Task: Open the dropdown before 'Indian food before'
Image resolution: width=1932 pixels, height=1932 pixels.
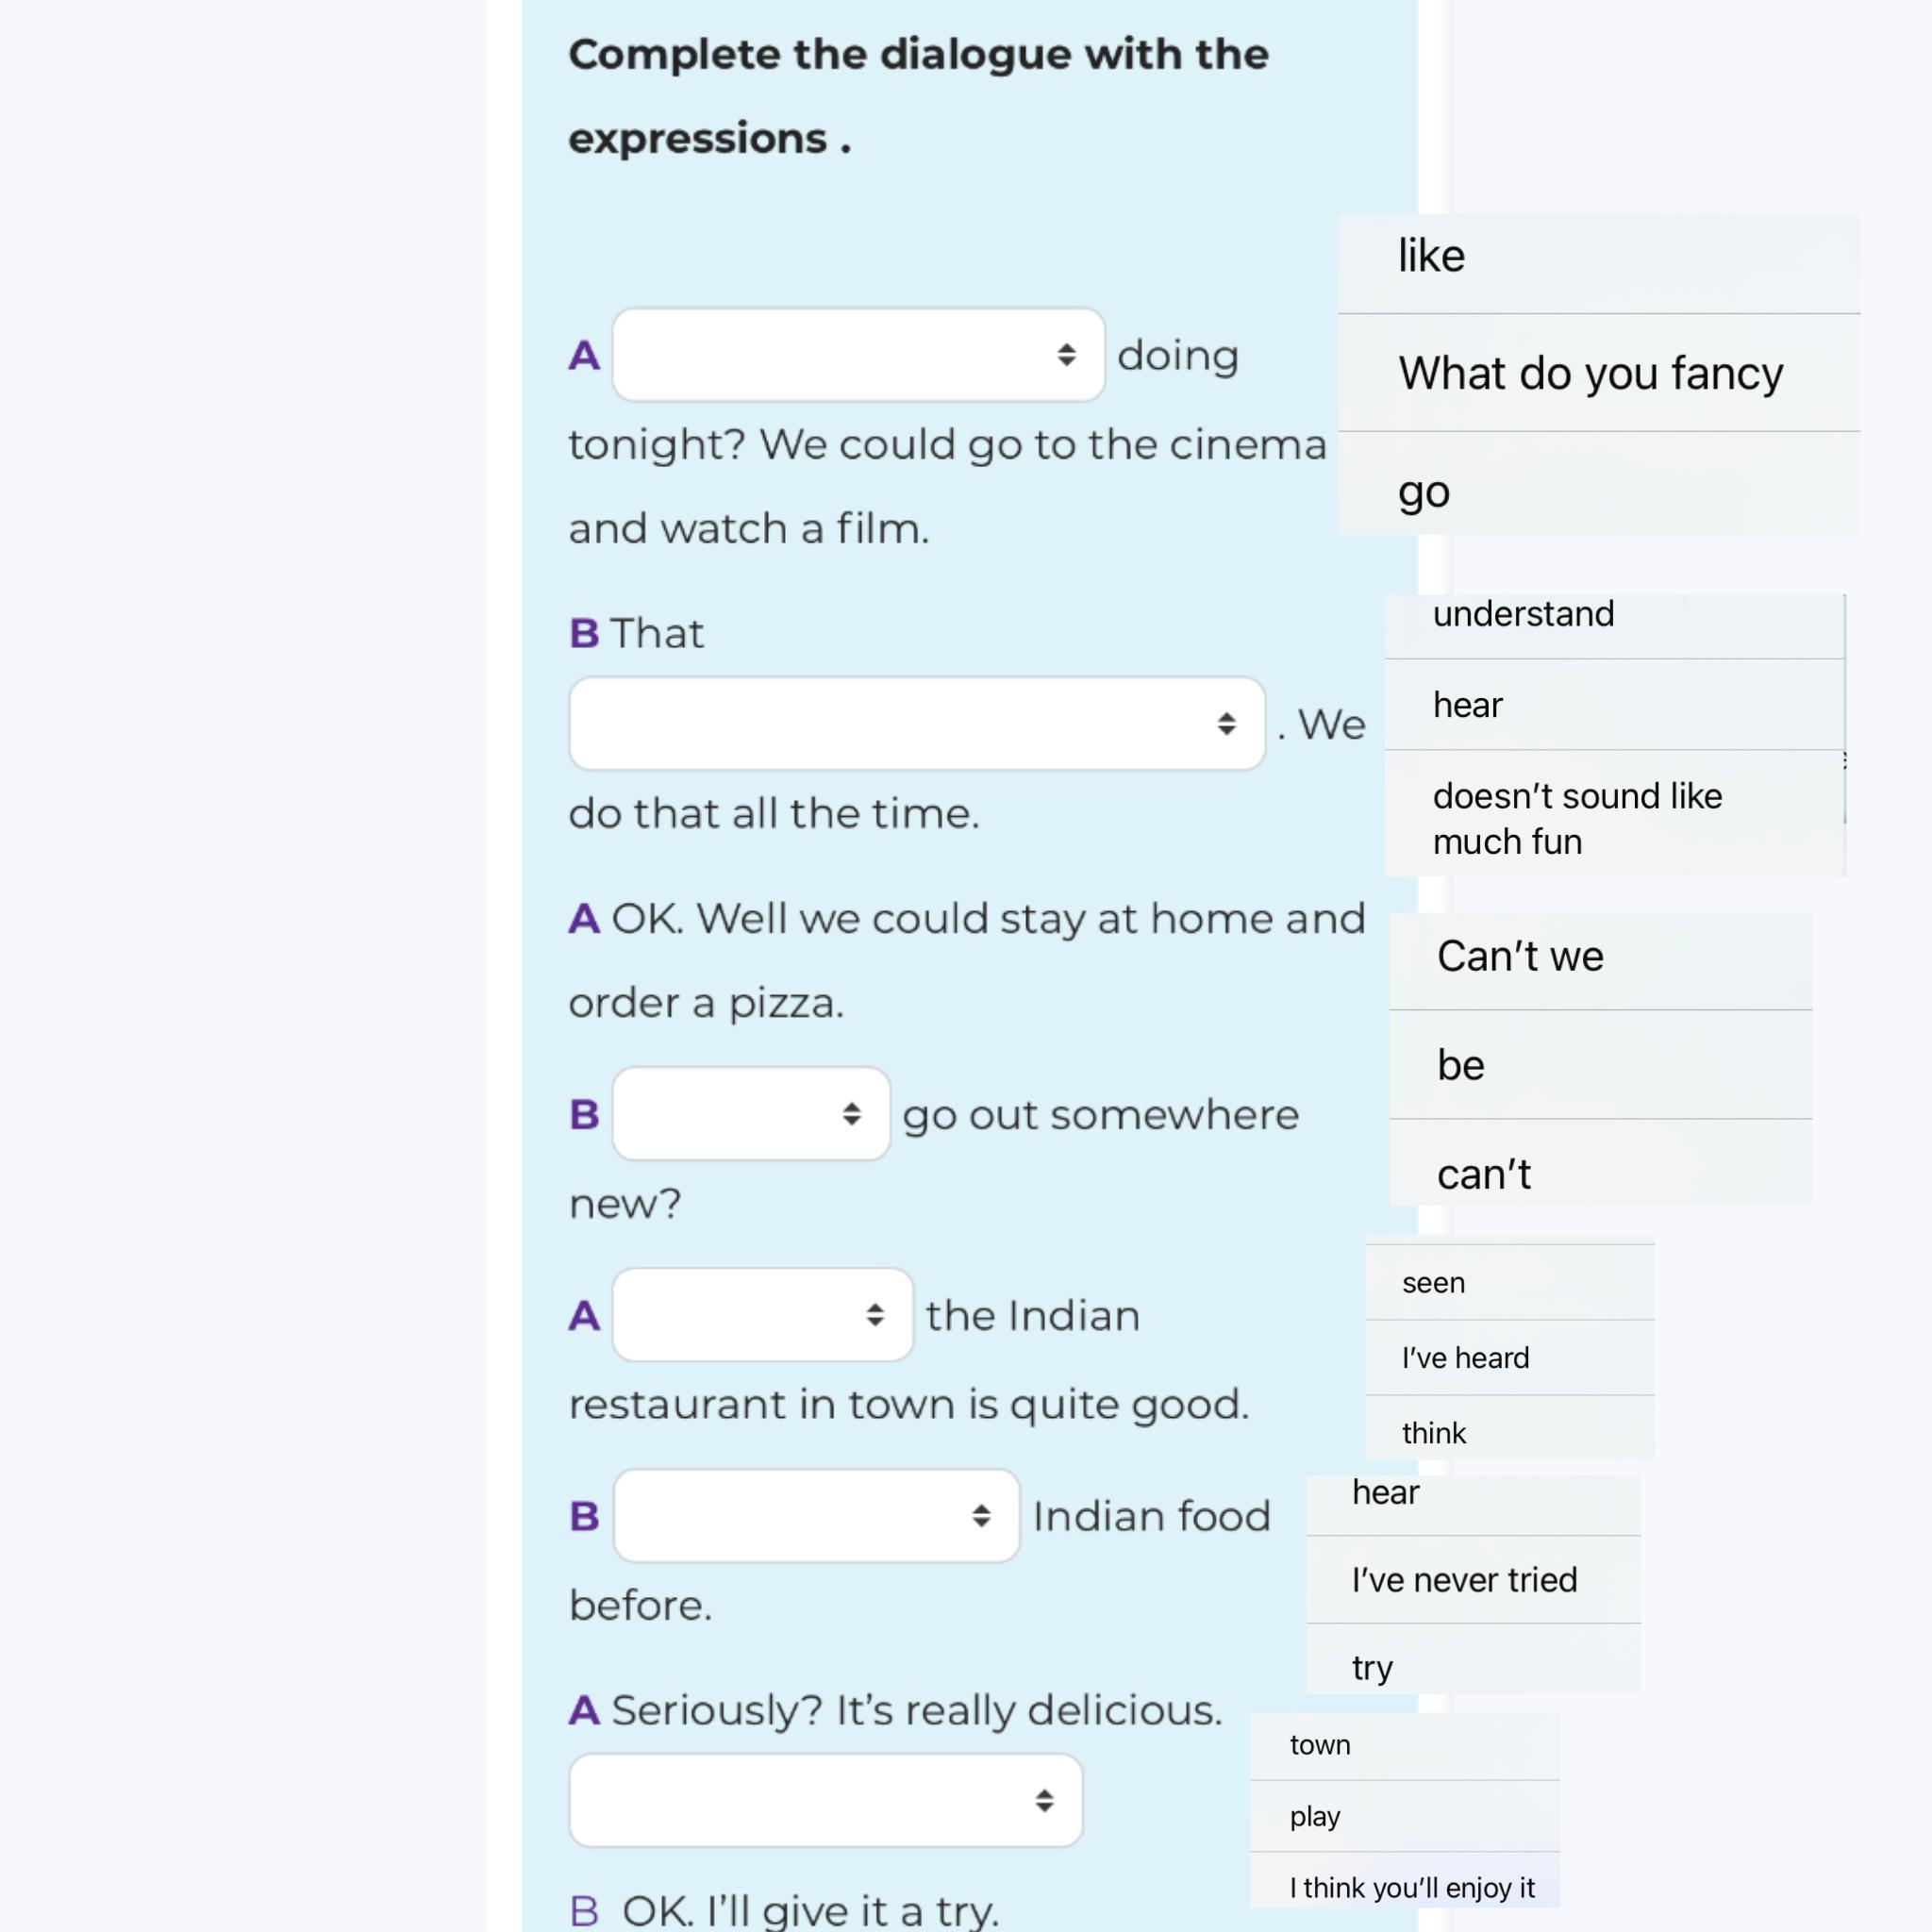Action: (816, 1515)
